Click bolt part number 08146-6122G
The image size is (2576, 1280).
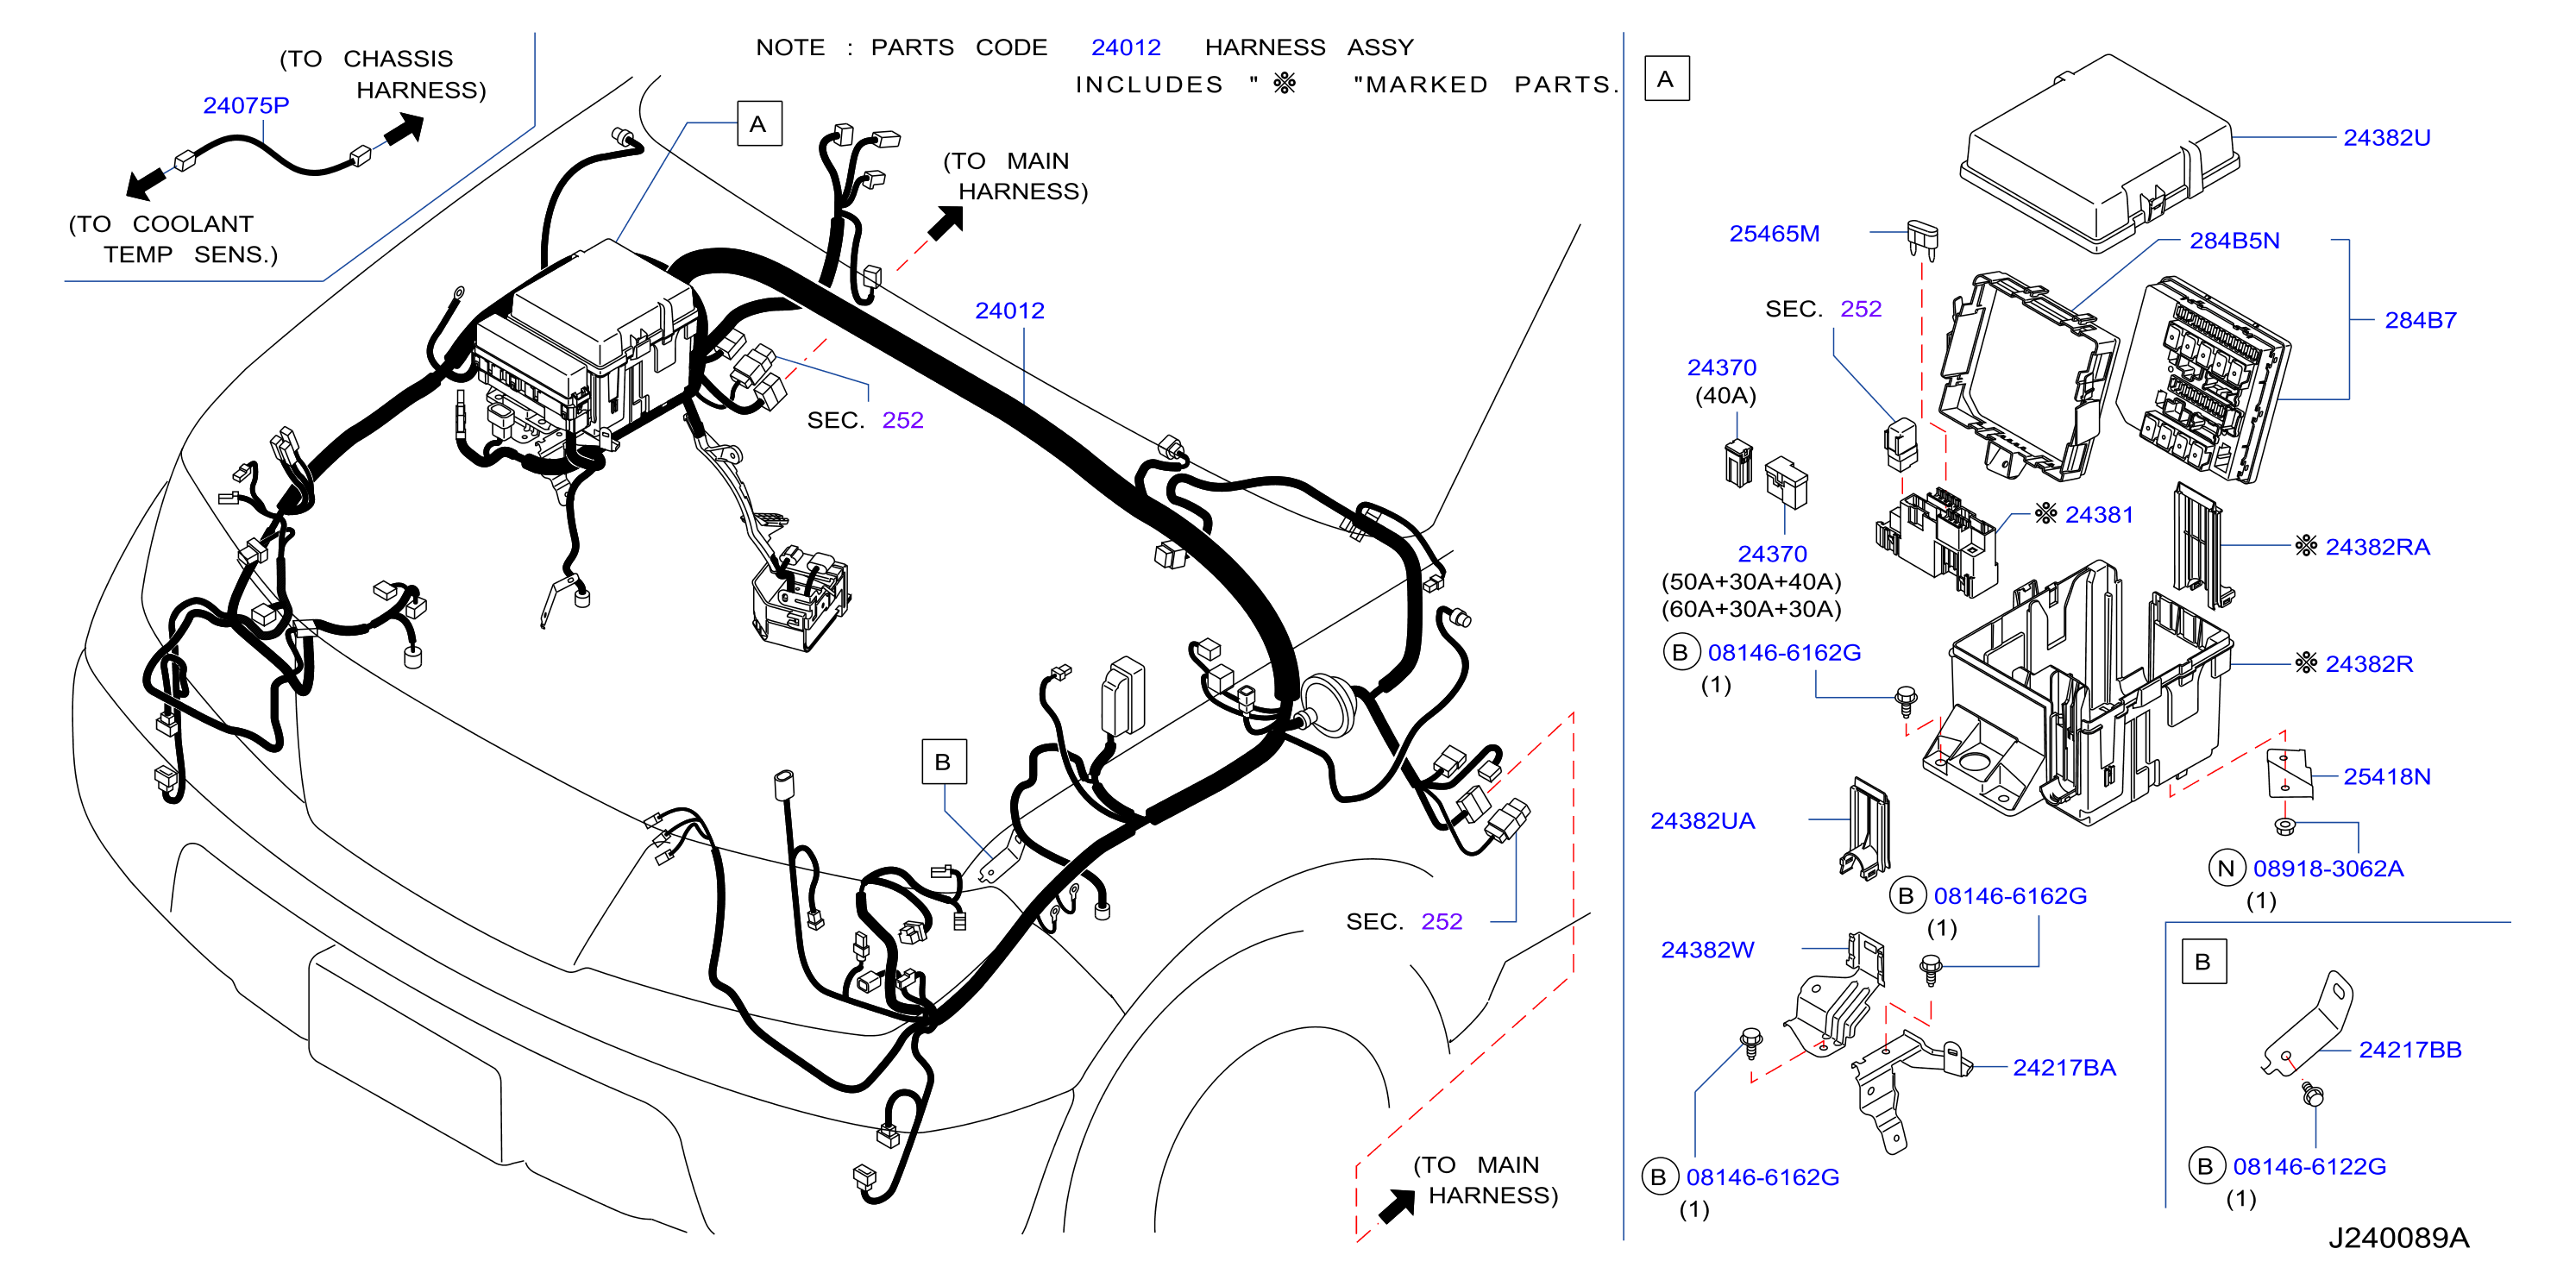click(x=2309, y=1167)
